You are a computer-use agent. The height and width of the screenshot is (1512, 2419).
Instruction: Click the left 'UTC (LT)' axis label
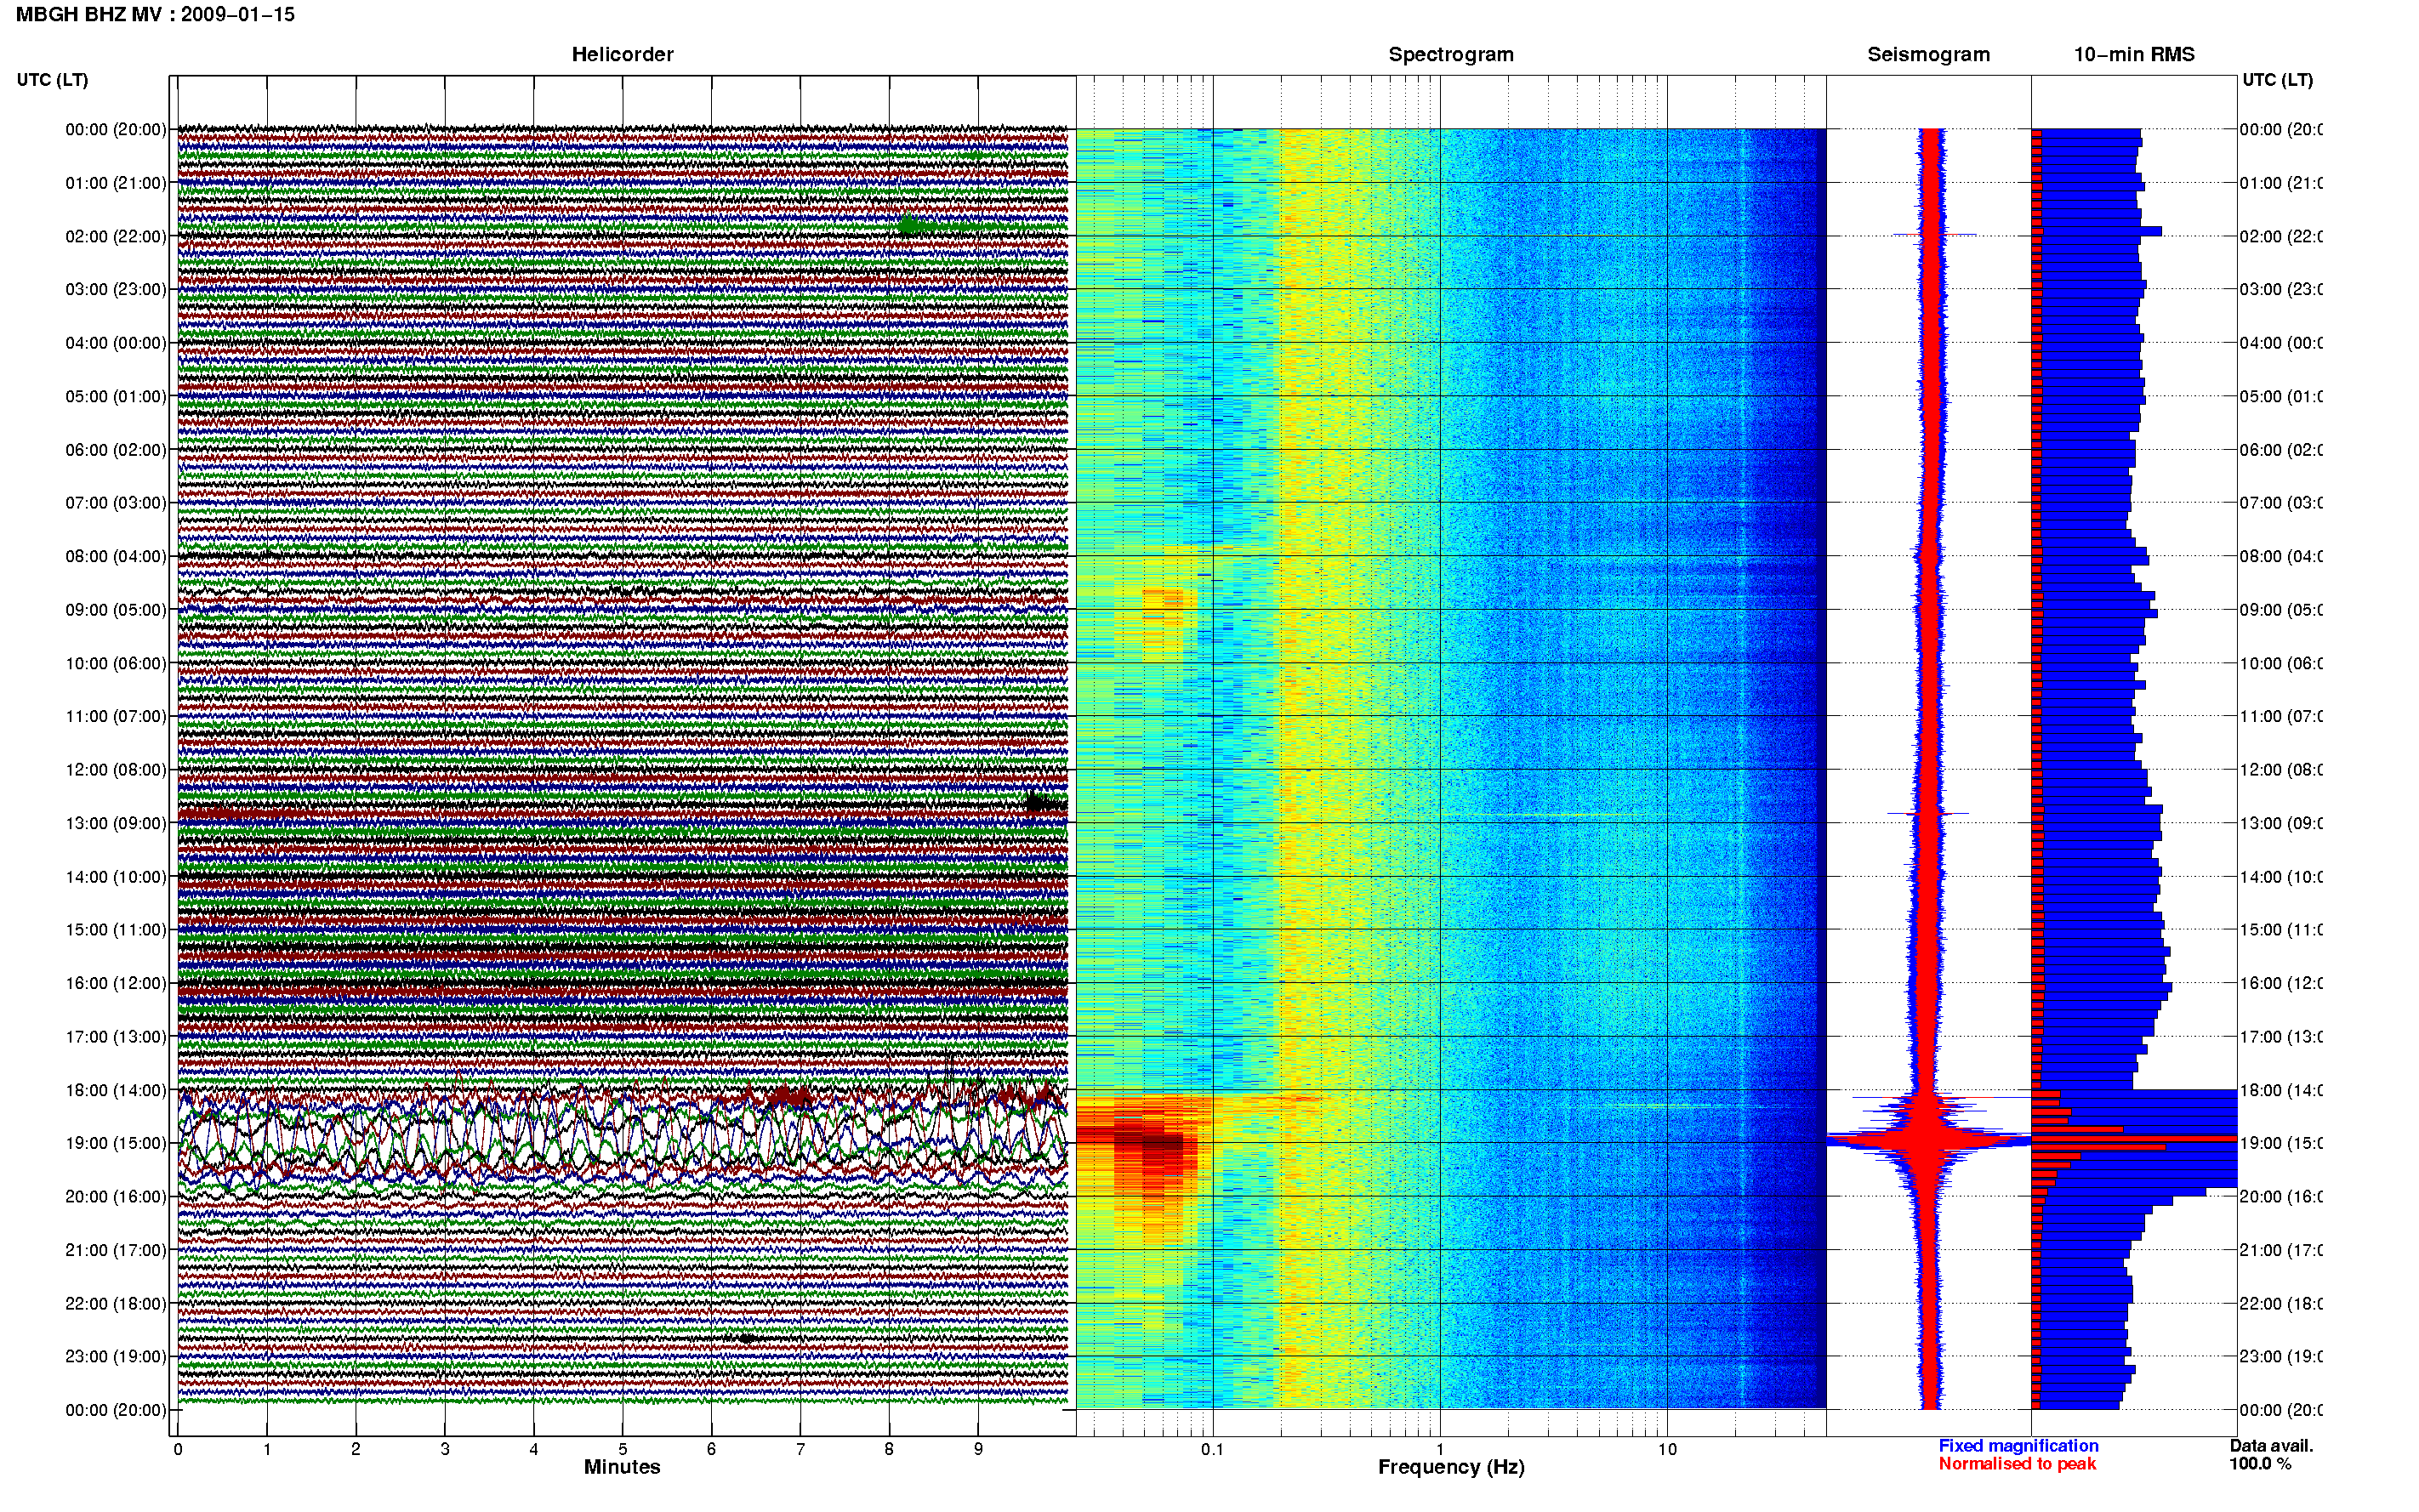52,79
